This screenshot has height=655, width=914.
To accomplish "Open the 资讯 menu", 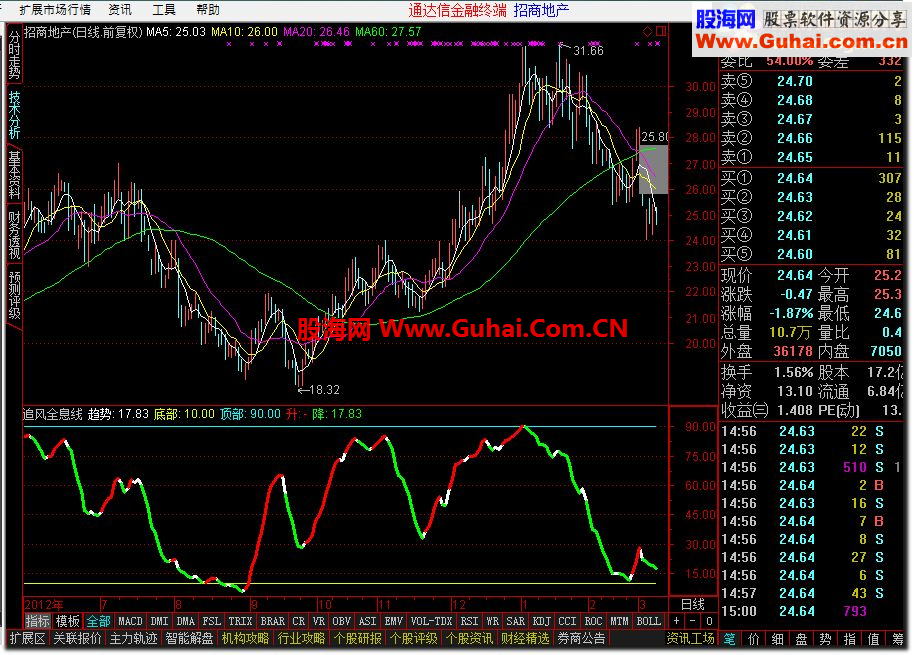I will (120, 10).
